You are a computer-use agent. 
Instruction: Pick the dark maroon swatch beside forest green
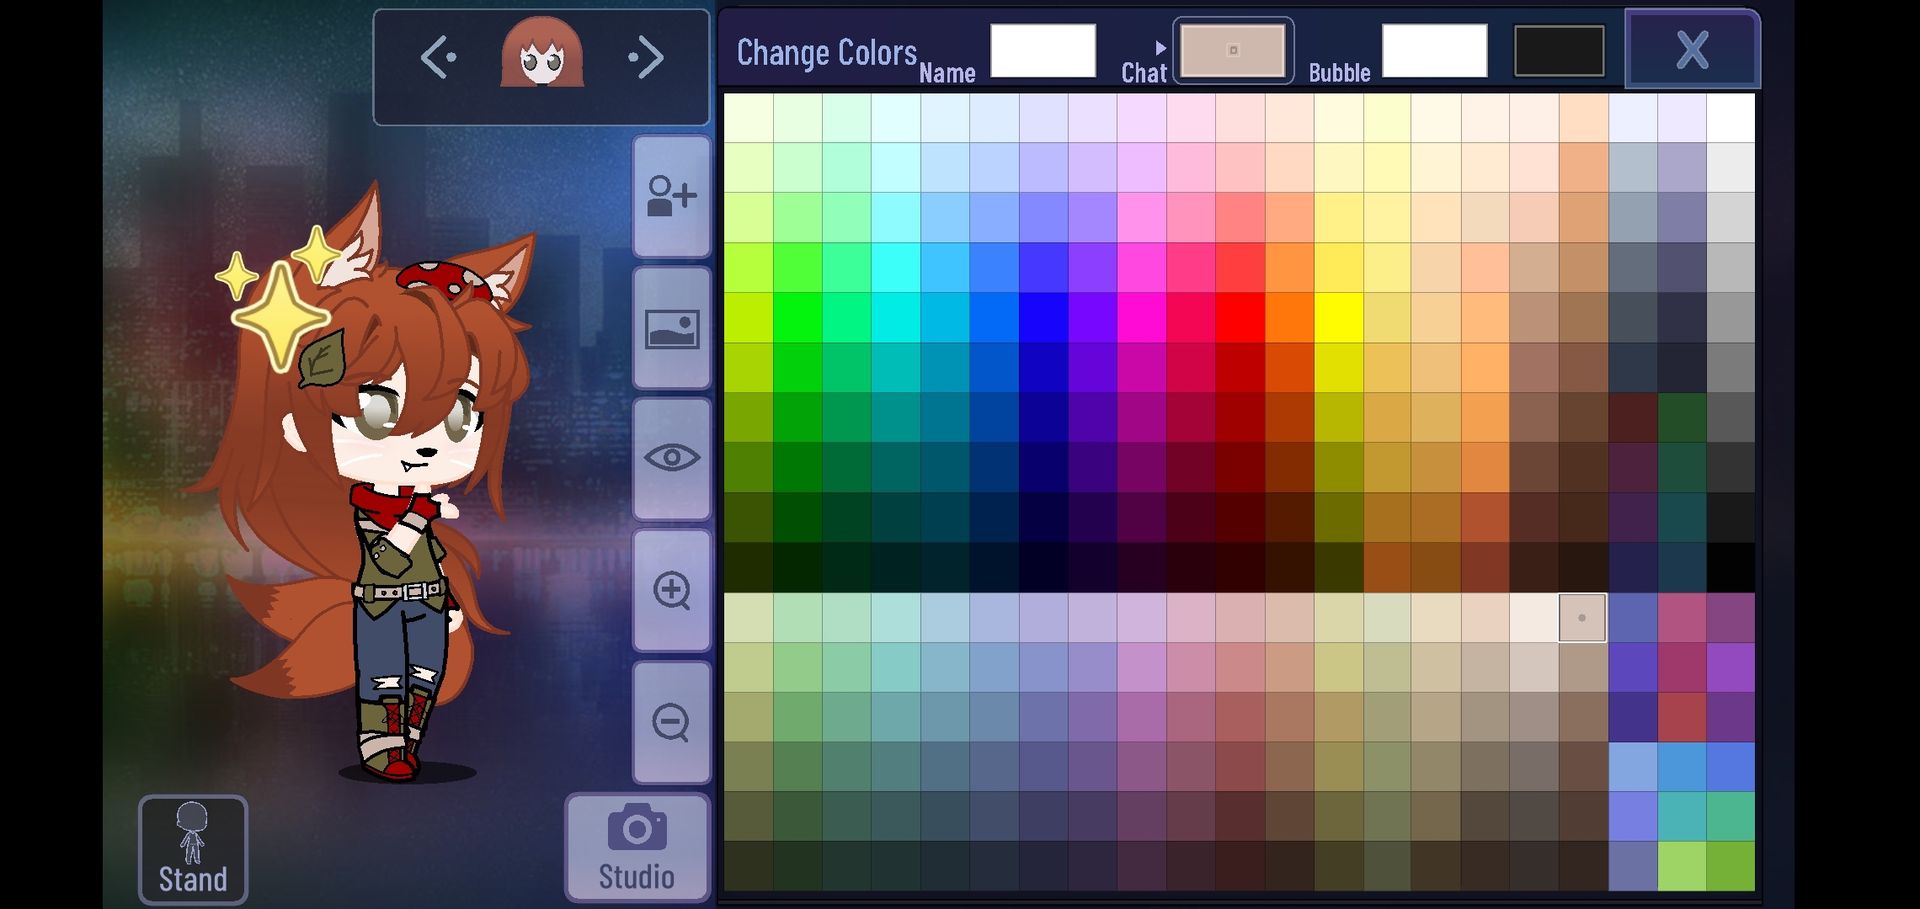(x=1633, y=418)
